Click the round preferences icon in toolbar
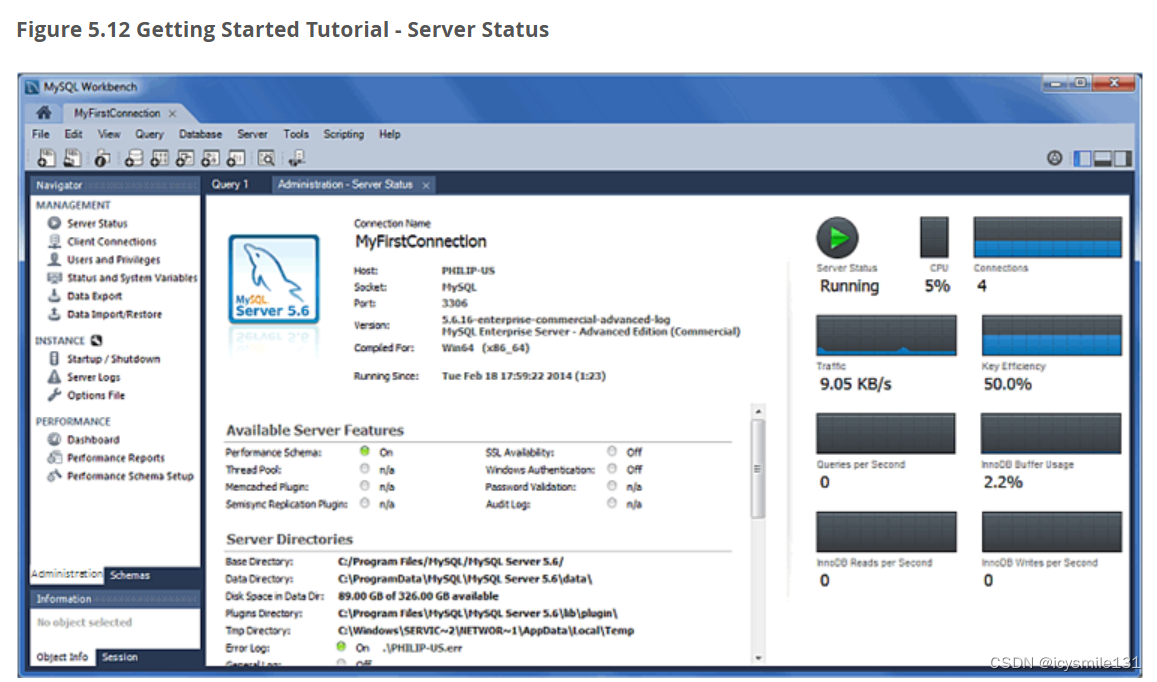 [1054, 157]
